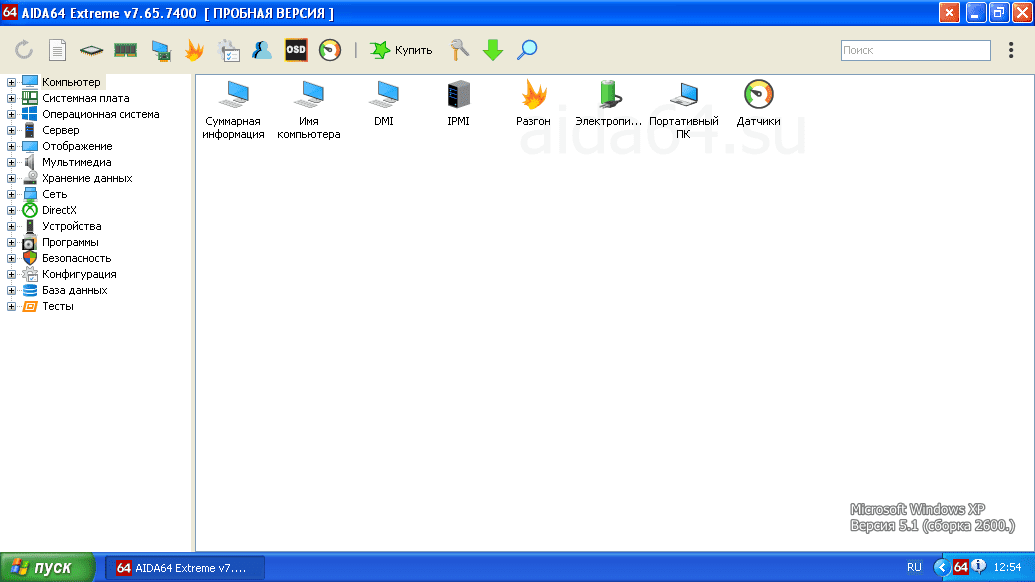
Task: Open the Report page icon
Action: pyautogui.click(x=57, y=50)
